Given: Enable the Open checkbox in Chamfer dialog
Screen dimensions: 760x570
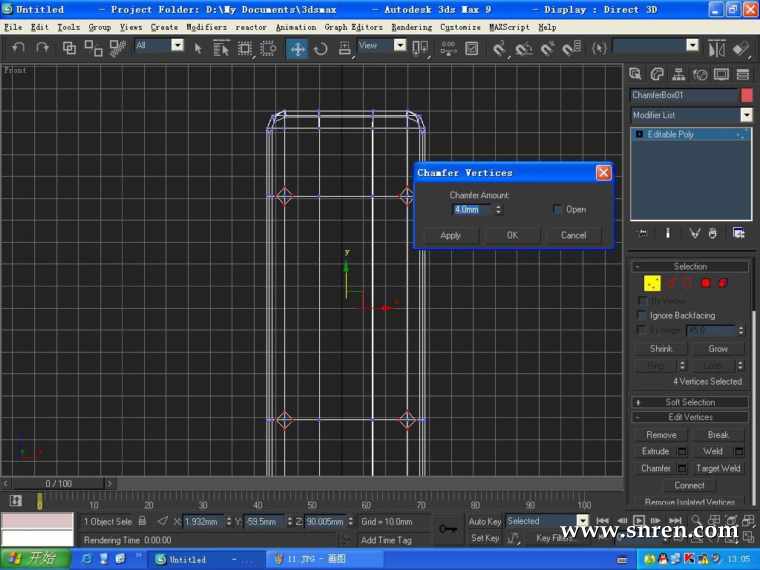Looking at the screenshot, I should [x=558, y=209].
